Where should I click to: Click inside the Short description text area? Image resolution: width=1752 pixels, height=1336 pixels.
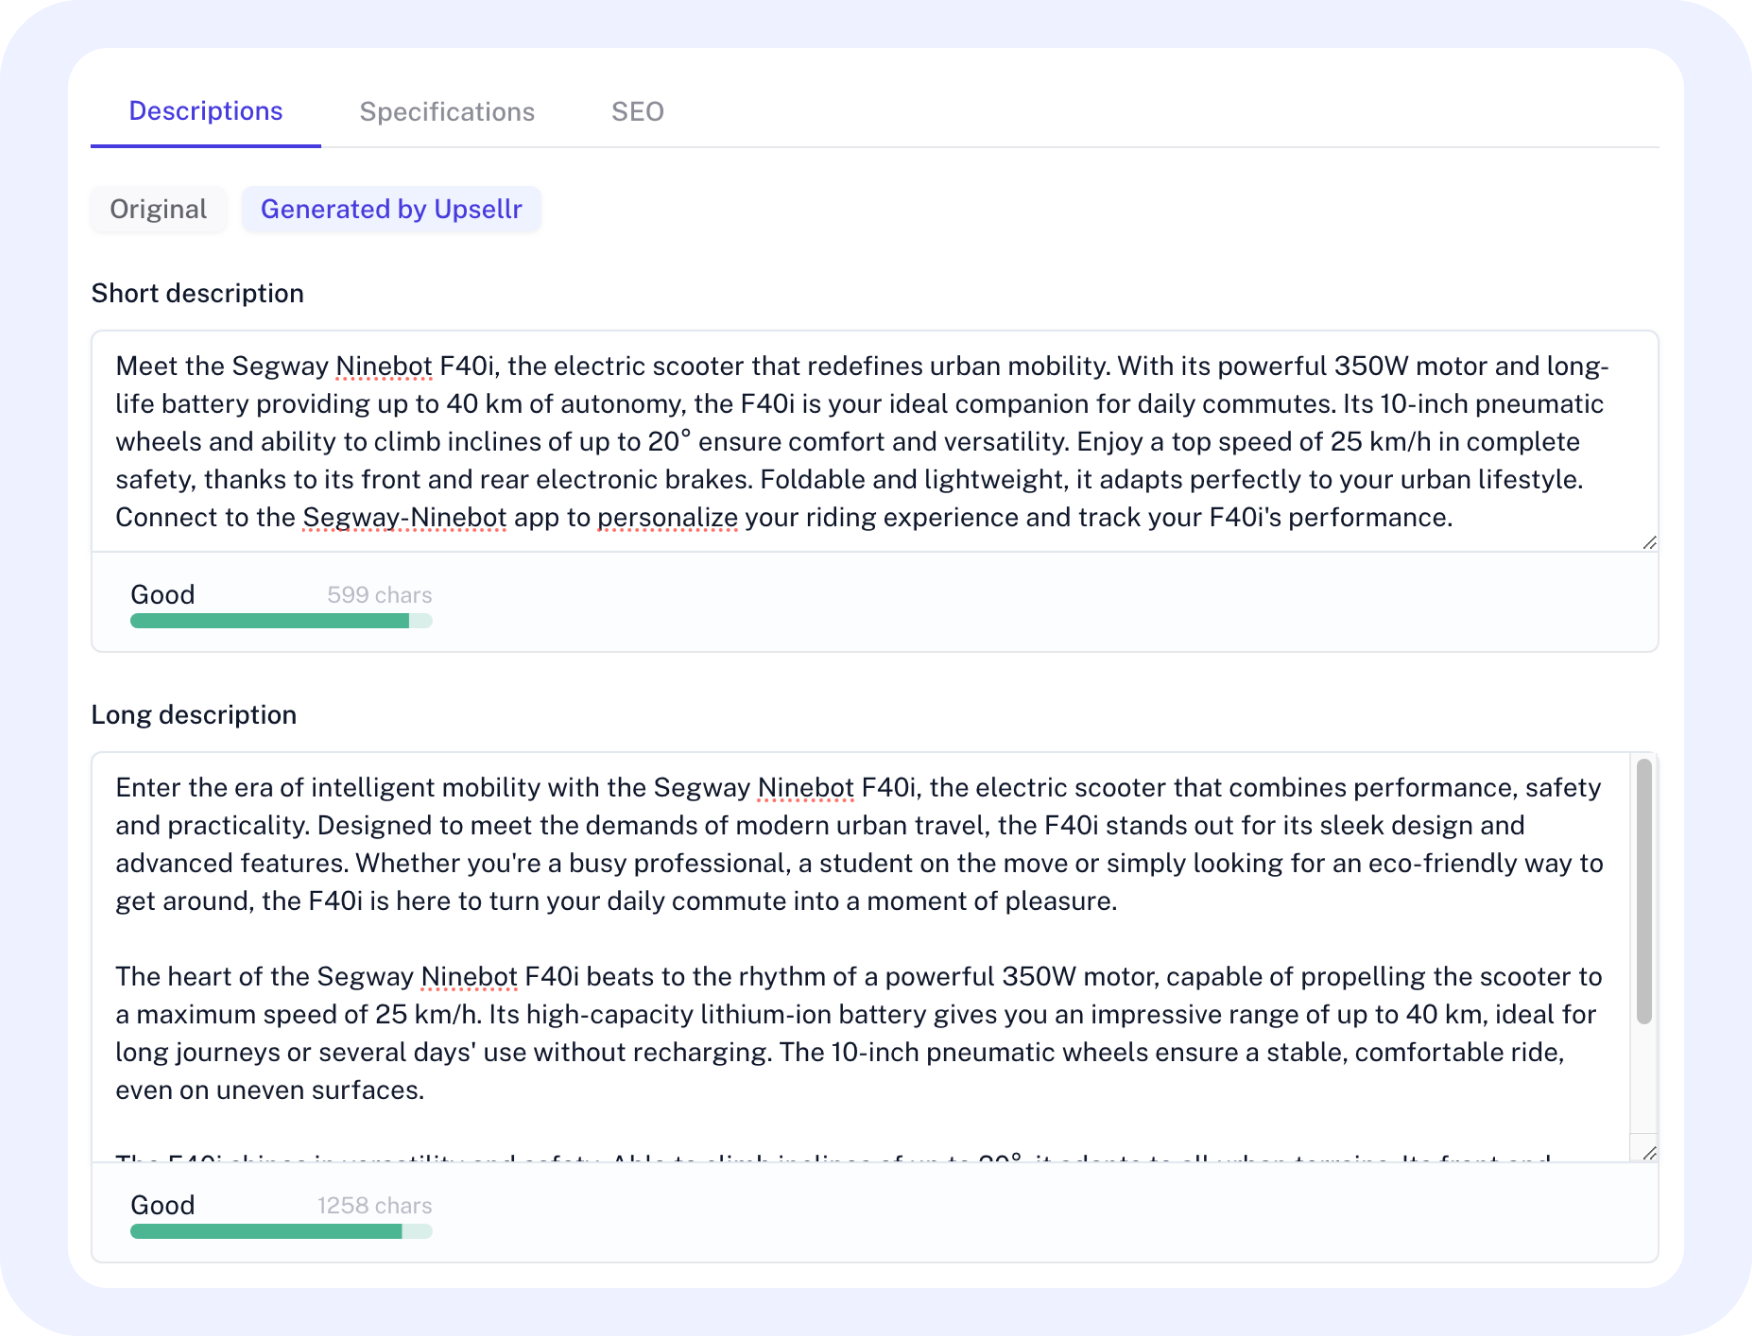click(860, 441)
